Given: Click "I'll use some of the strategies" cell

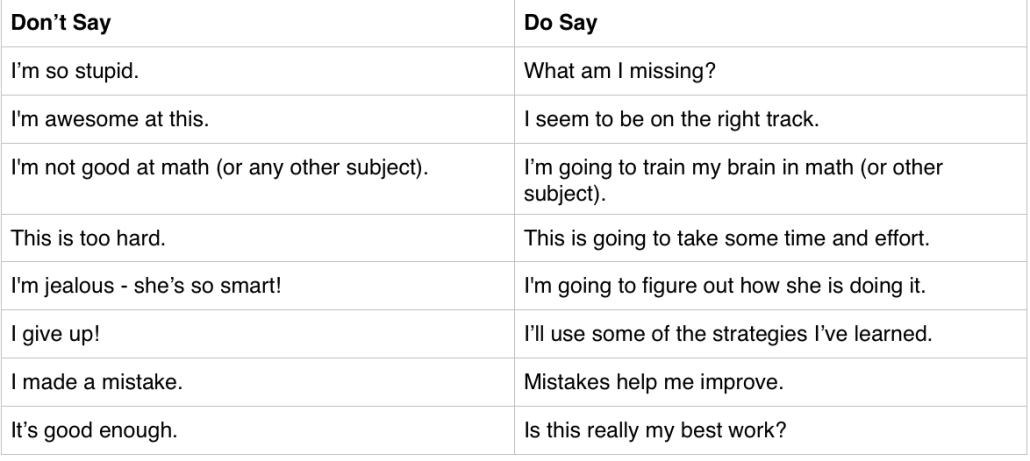Looking at the screenshot, I should pos(771,334).
